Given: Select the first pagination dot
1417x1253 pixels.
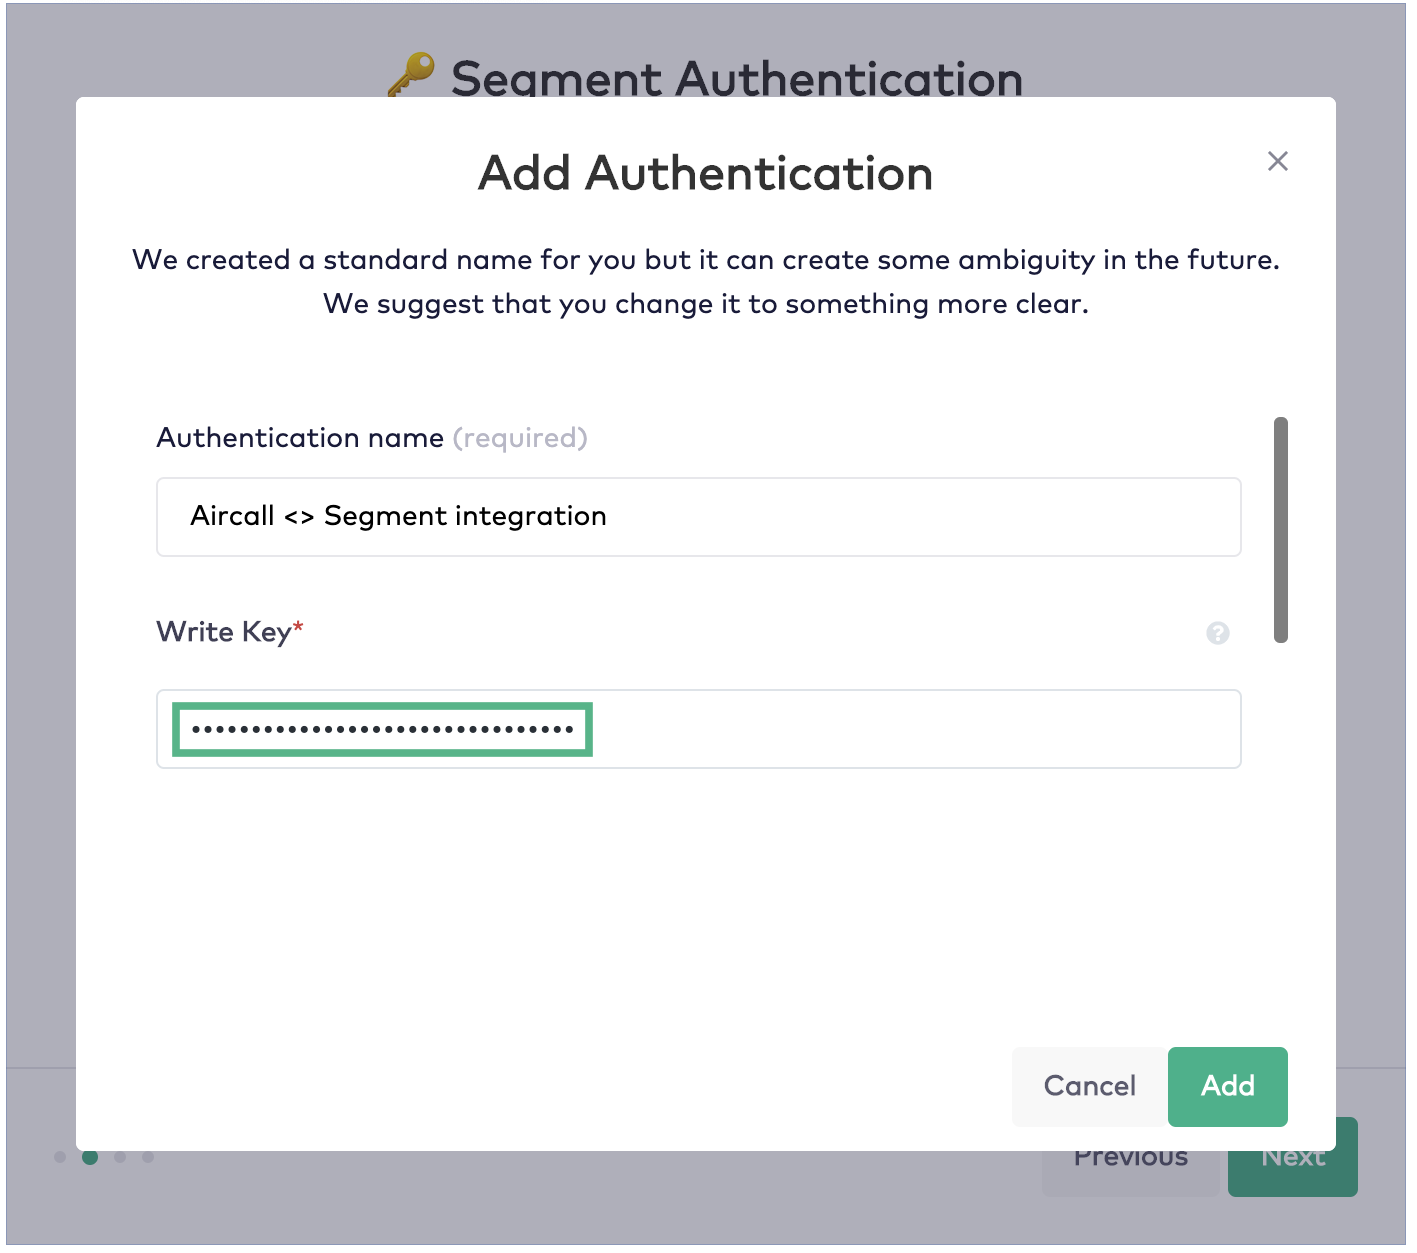Looking at the screenshot, I should point(62,1157).
